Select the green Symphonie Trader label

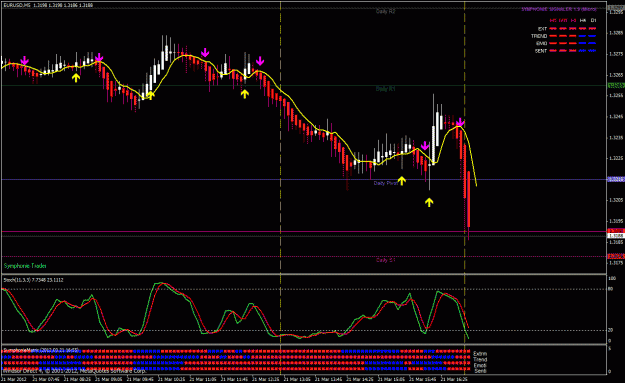(x=25, y=266)
